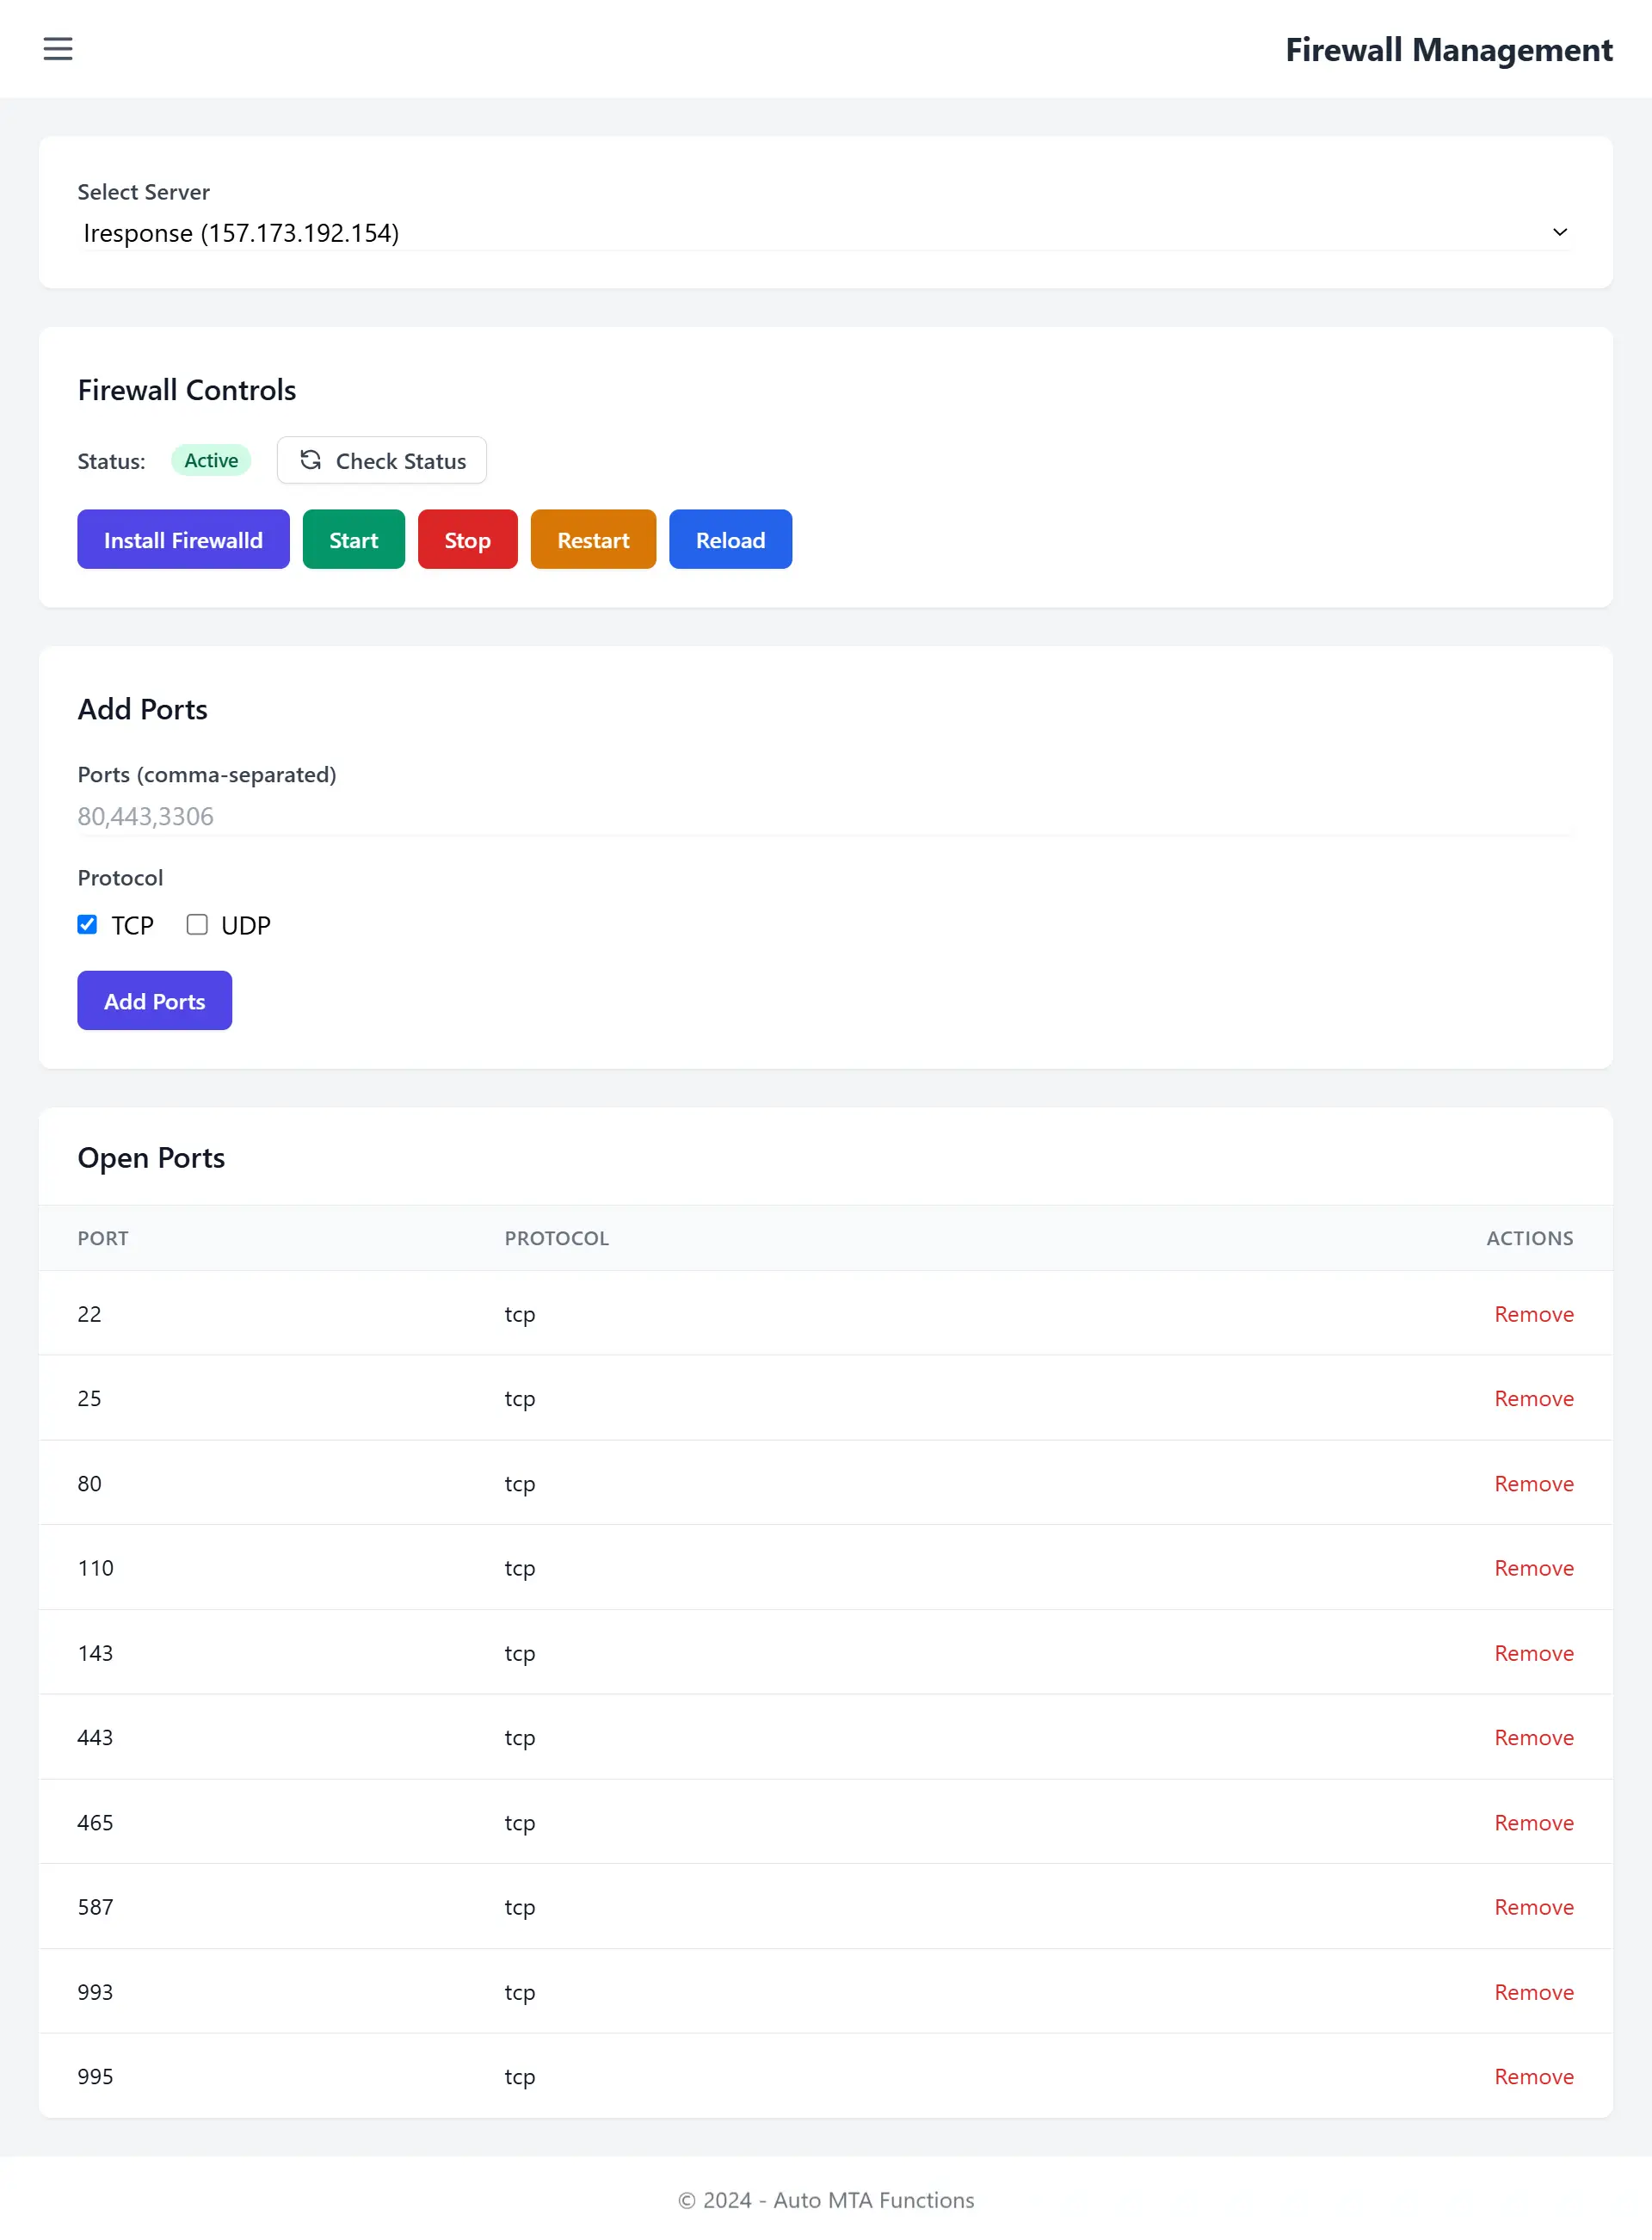The width and height of the screenshot is (1652, 2240).
Task: Click the Install Firewalld button
Action: [x=182, y=539]
